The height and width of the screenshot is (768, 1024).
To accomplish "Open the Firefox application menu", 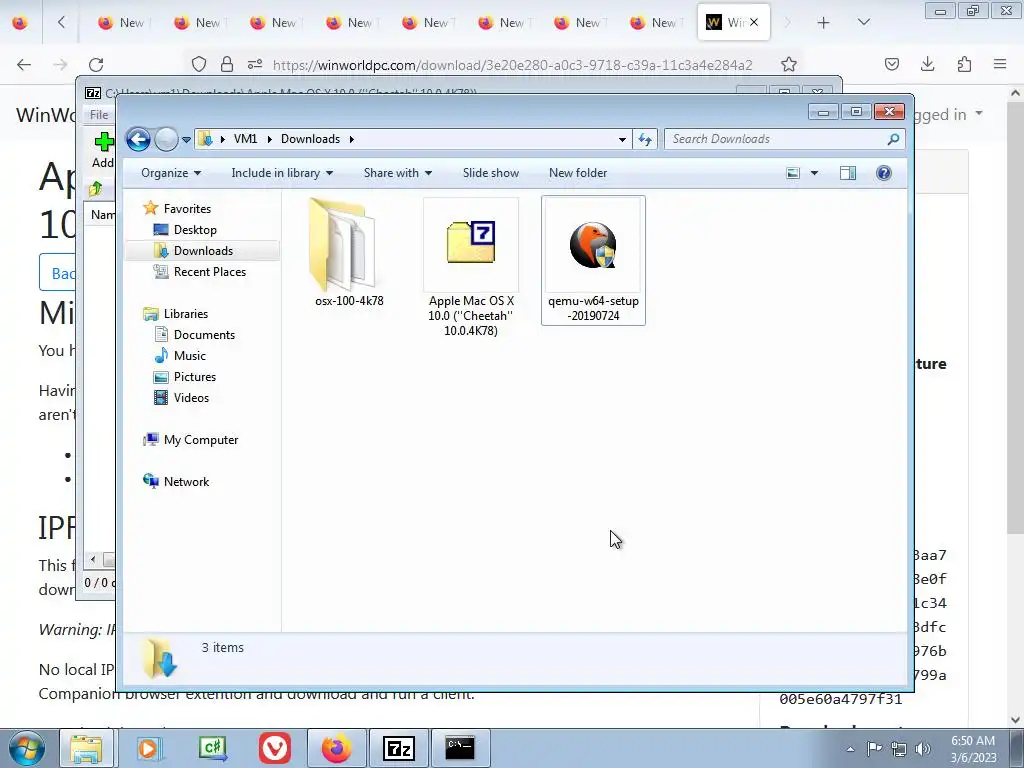I will 1000,64.
